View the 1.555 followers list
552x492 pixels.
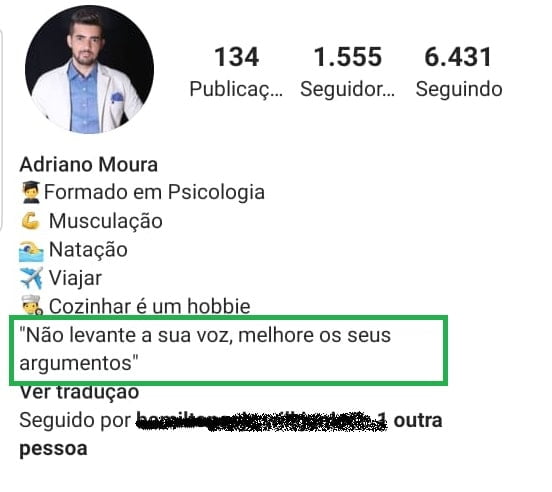point(347,57)
